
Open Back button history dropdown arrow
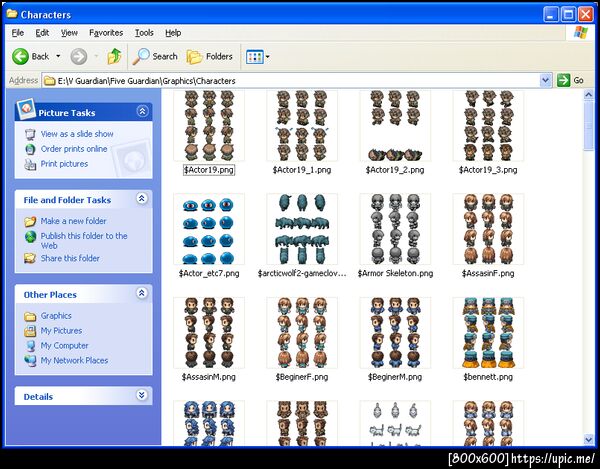click(x=58, y=57)
